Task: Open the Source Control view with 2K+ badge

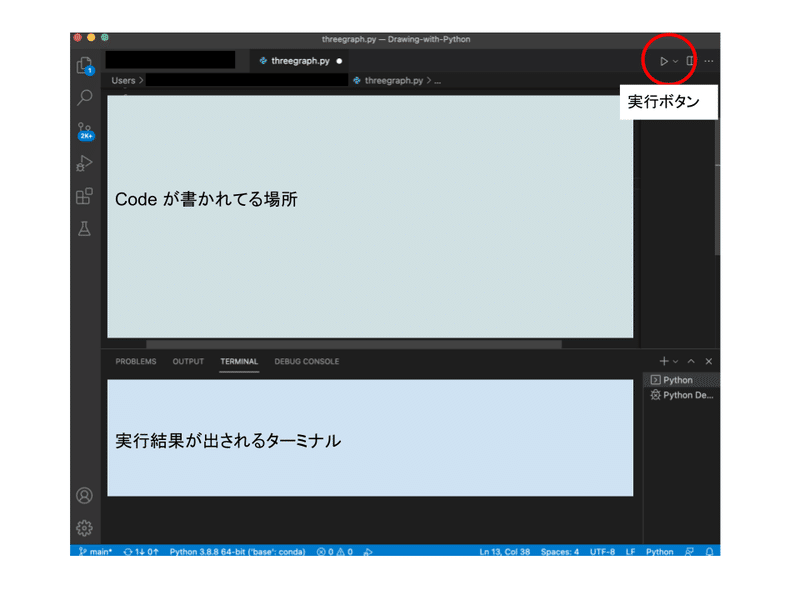Action: (85, 131)
